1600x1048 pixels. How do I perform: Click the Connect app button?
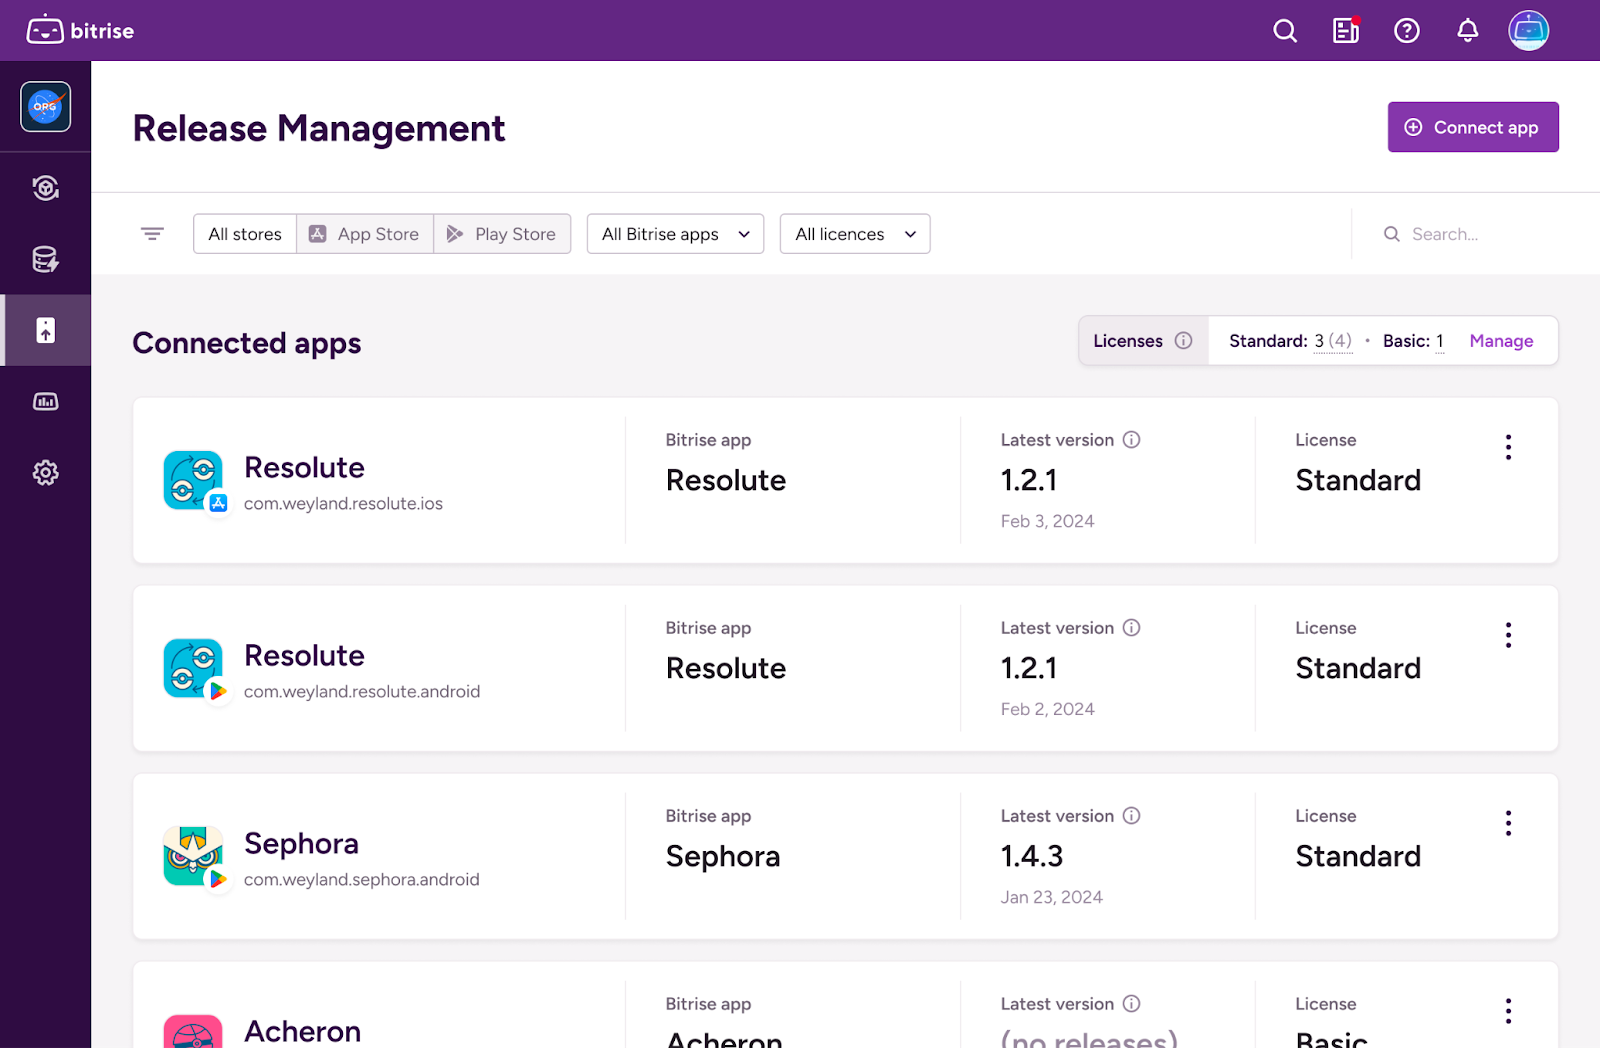(1473, 127)
